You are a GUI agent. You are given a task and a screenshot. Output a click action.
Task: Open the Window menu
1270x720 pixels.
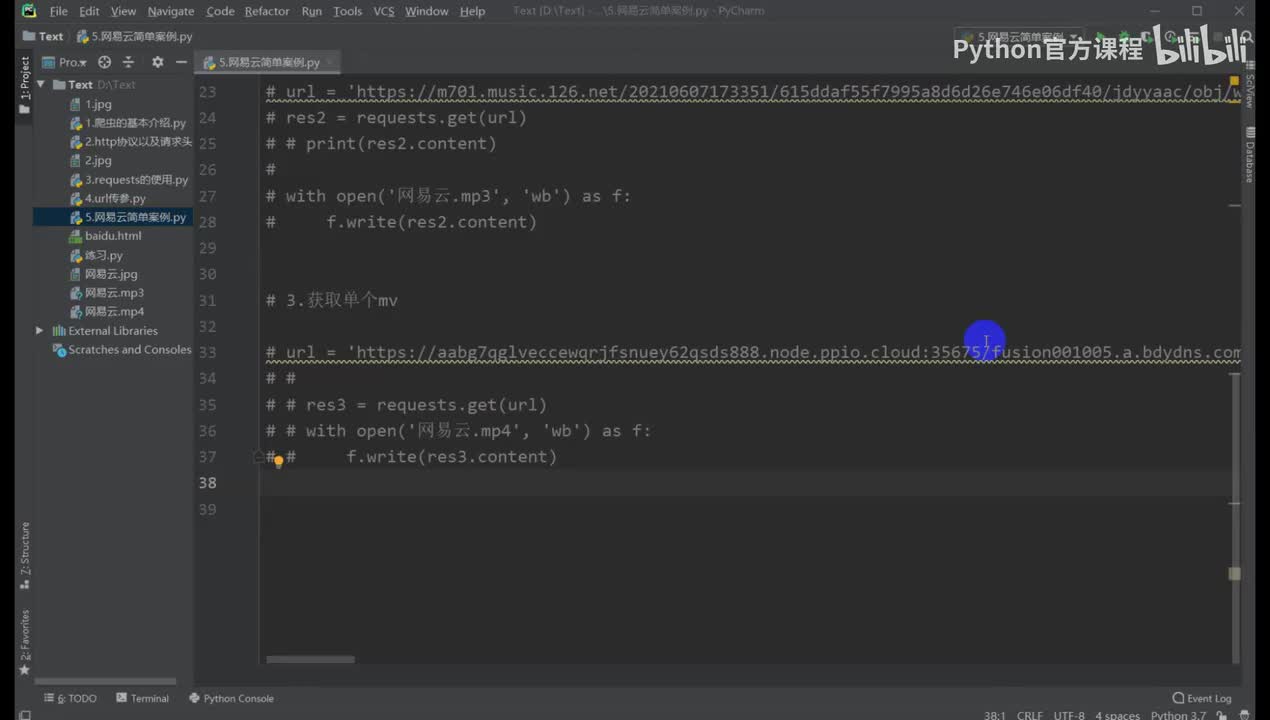click(427, 11)
